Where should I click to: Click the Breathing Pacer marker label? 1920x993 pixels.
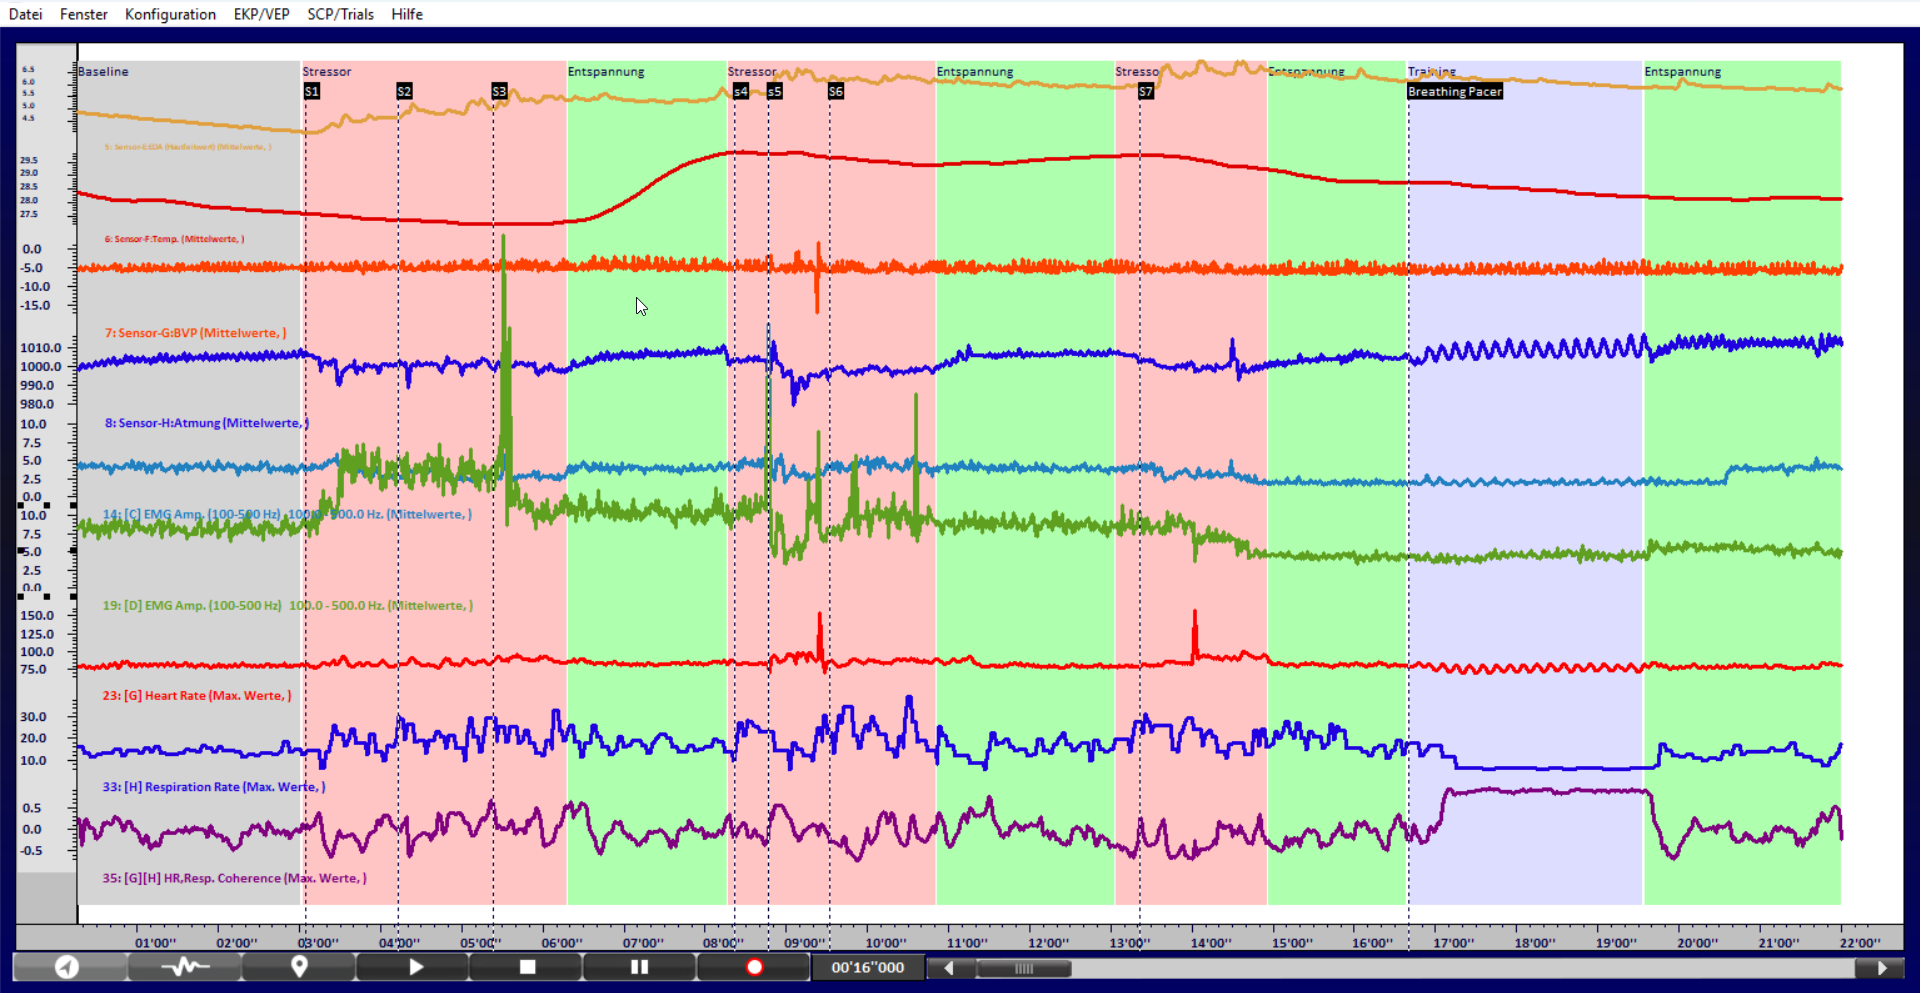[x=1454, y=91]
